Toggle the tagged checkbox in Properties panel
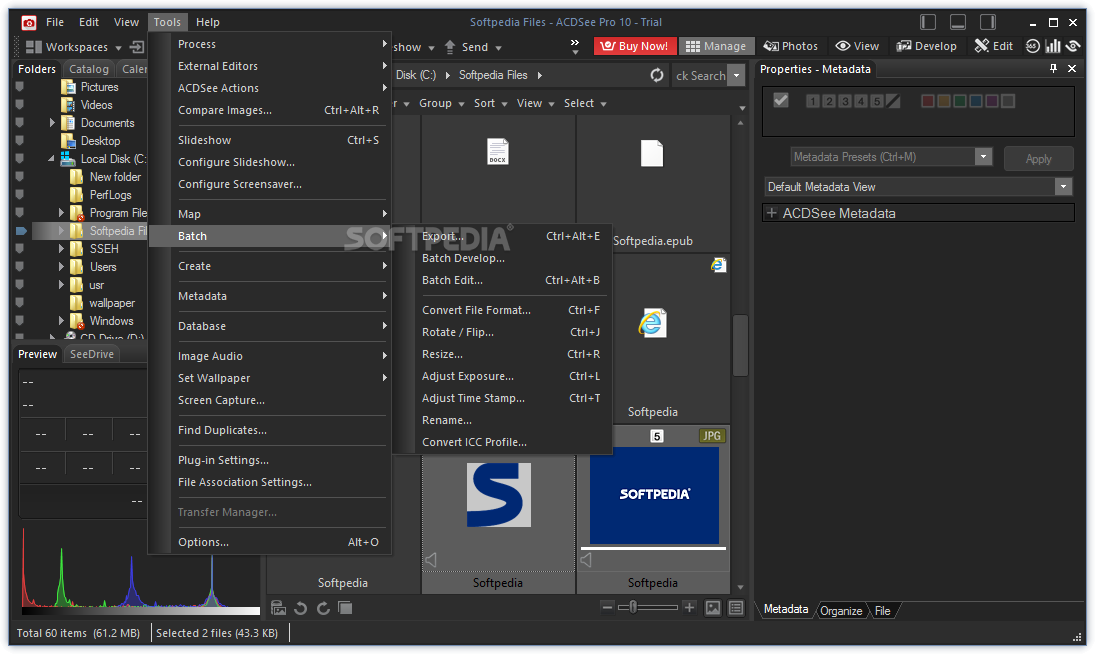This screenshot has width=1095, height=654. tap(781, 101)
